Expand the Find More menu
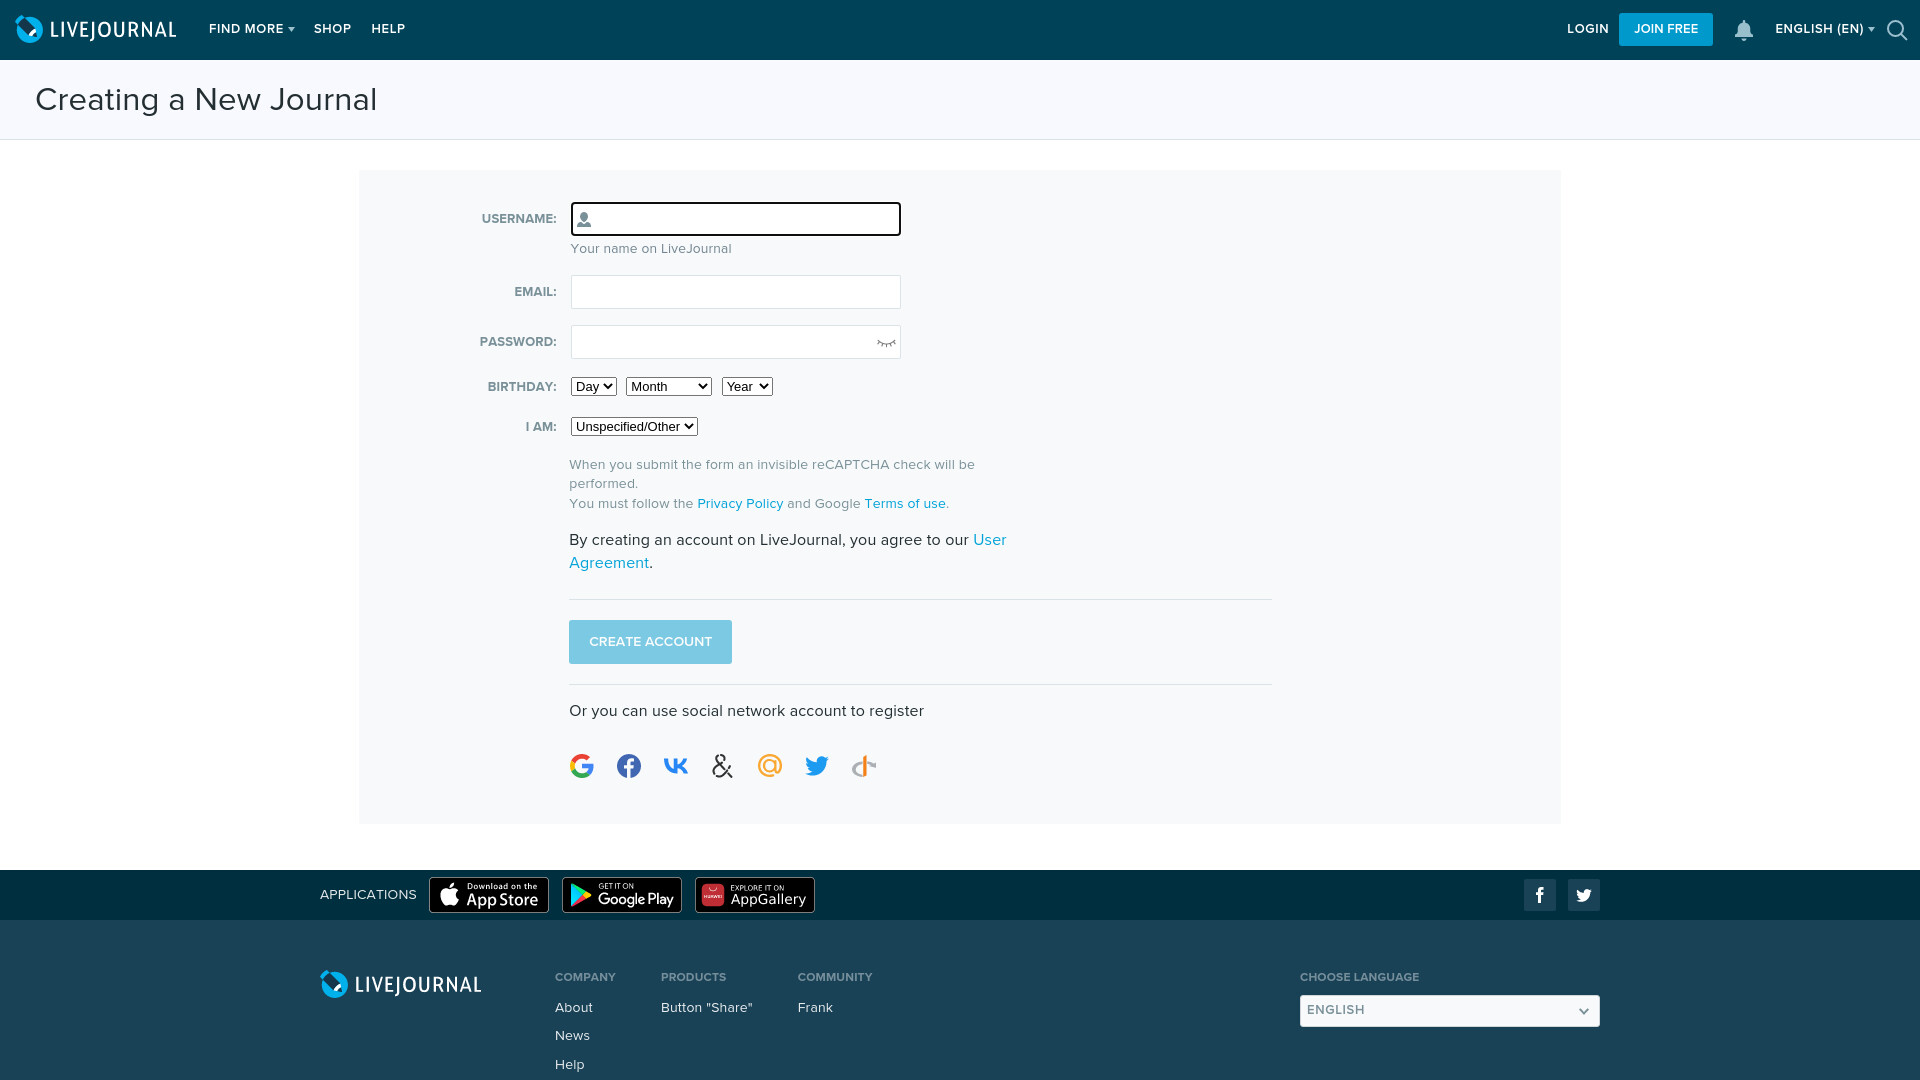The height and width of the screenshot is (1080, 1920). (252, 29)
